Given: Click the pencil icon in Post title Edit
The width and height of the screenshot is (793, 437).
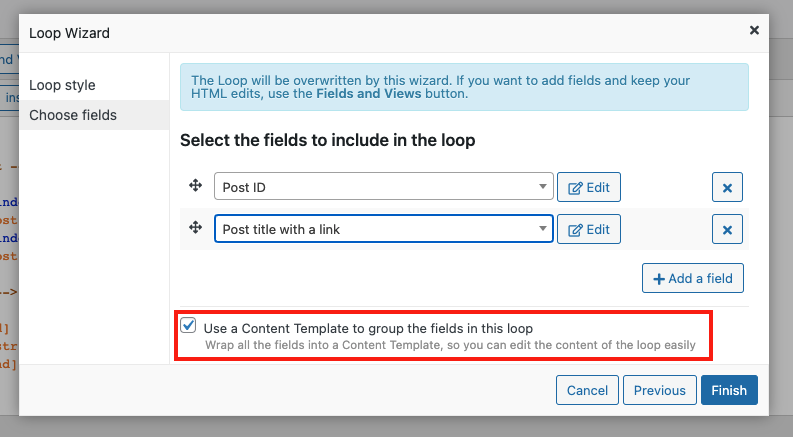Looking at the screenshot, I should click(x=575, y=230).
